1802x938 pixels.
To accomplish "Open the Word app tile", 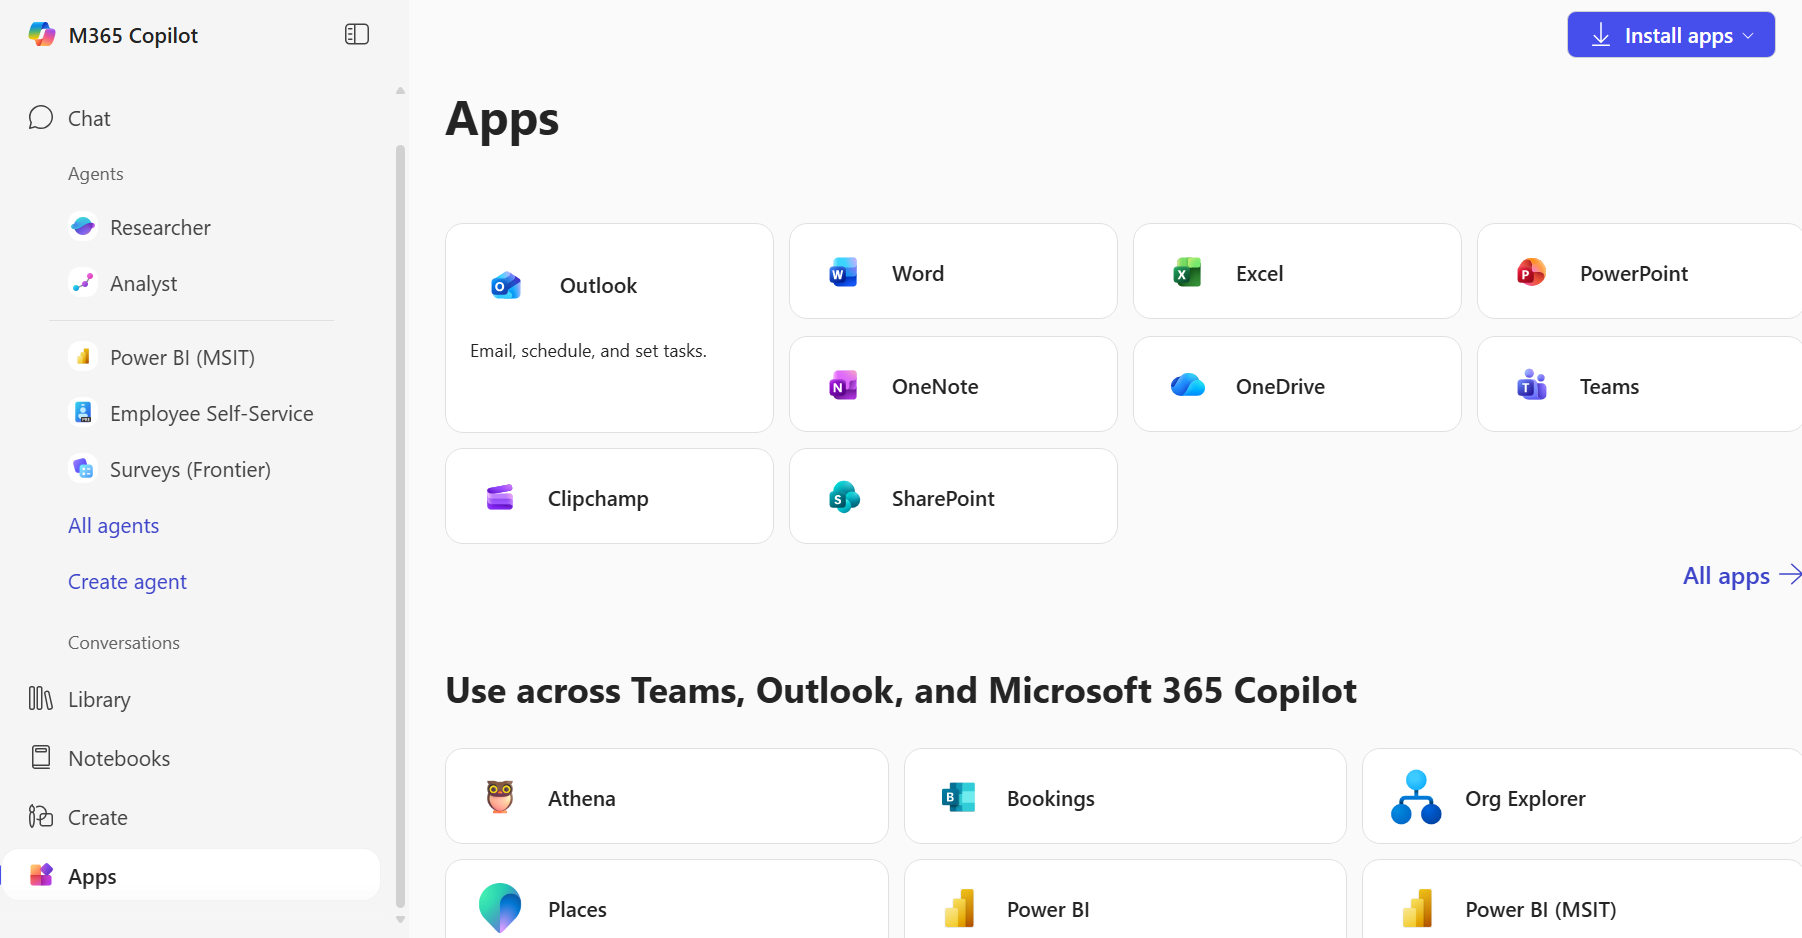I will pos(952,271).
